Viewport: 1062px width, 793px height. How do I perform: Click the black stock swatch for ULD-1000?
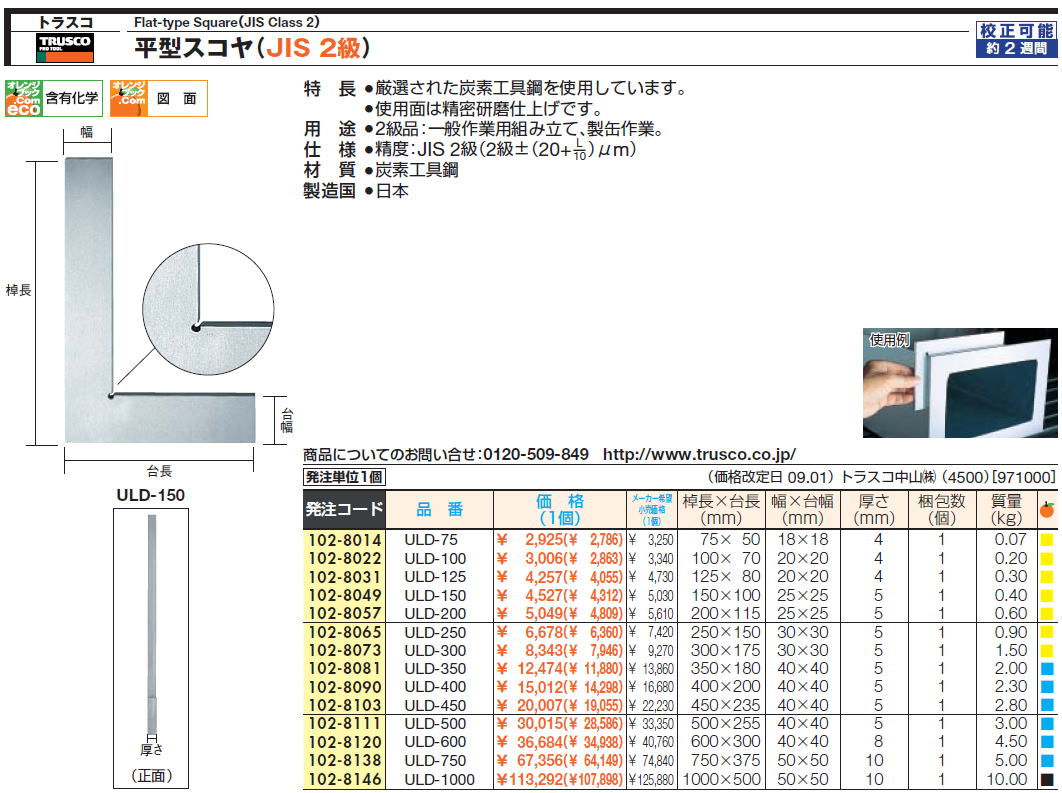[1047, 779]
